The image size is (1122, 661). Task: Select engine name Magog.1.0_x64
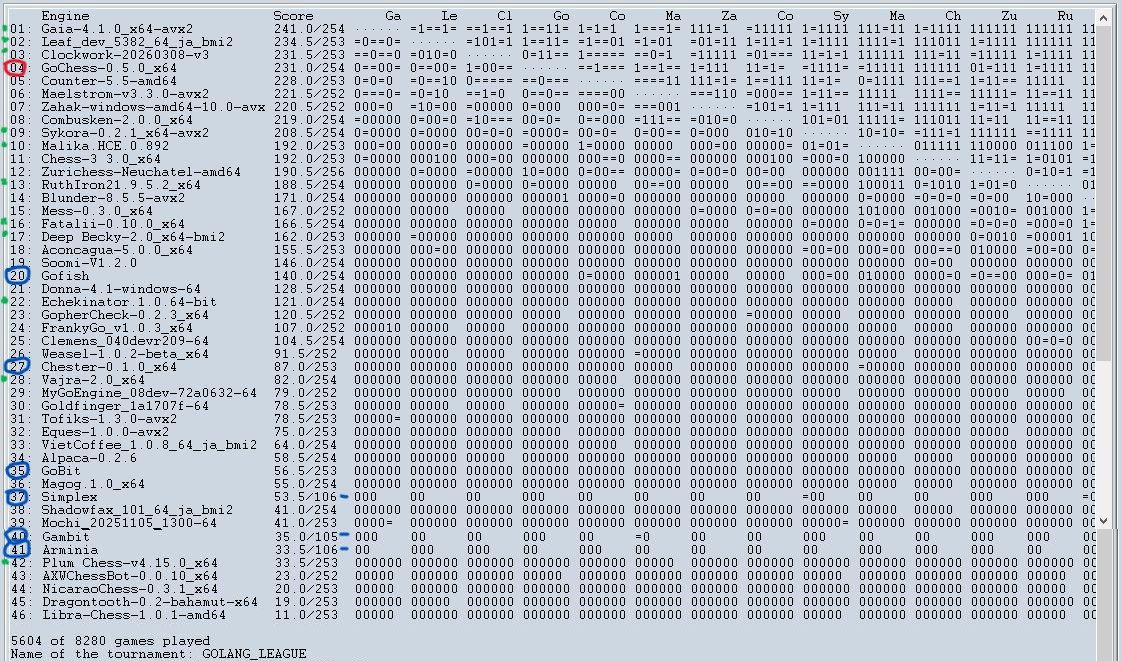[93, 484]
